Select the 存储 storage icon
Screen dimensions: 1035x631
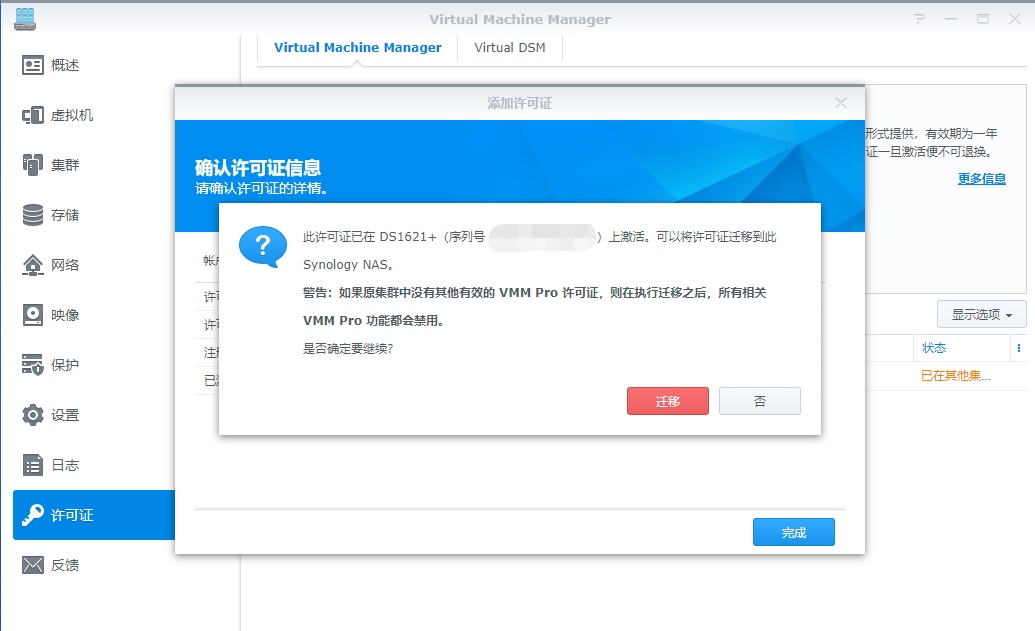coord(32,215)
